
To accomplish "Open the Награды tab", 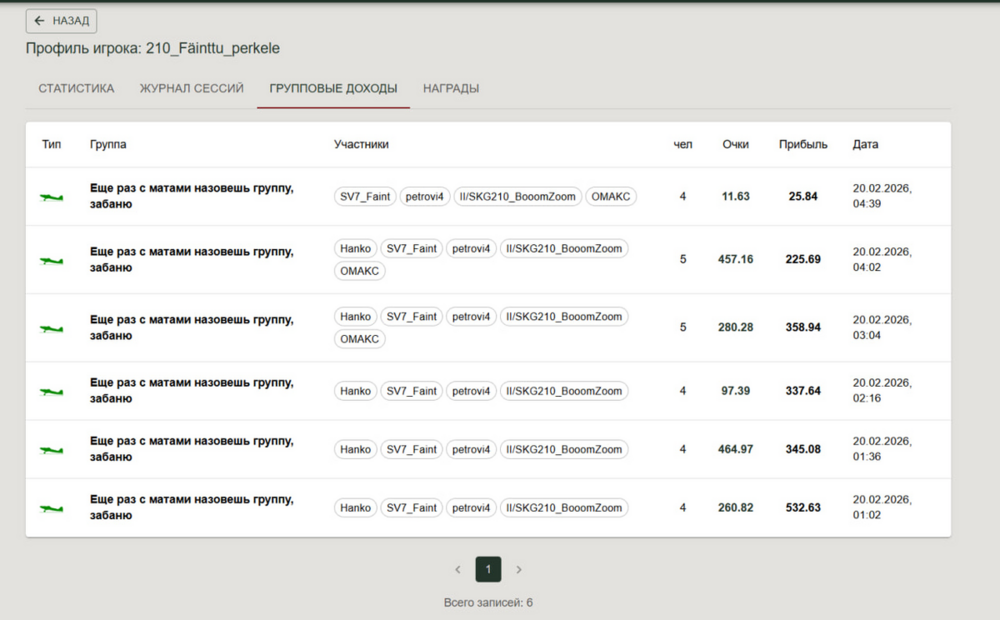I will coord(451,88).
